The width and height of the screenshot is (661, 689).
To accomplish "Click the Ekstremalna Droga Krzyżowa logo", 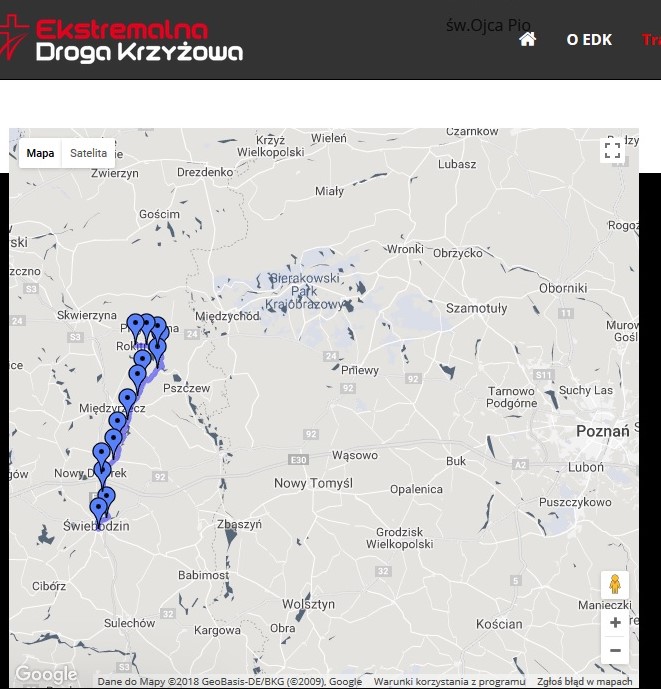I will (121, 39).
